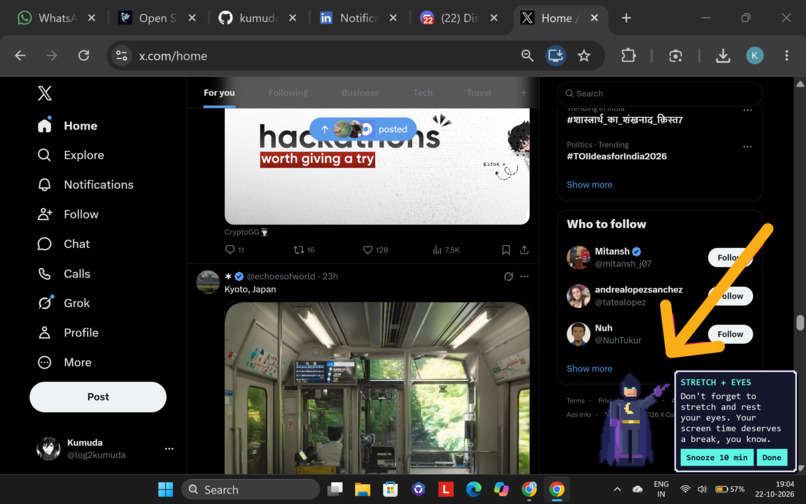Snooze the stretch reminder 10 min
The height and width of the screenshot is (504, 806).
(717, 457)
